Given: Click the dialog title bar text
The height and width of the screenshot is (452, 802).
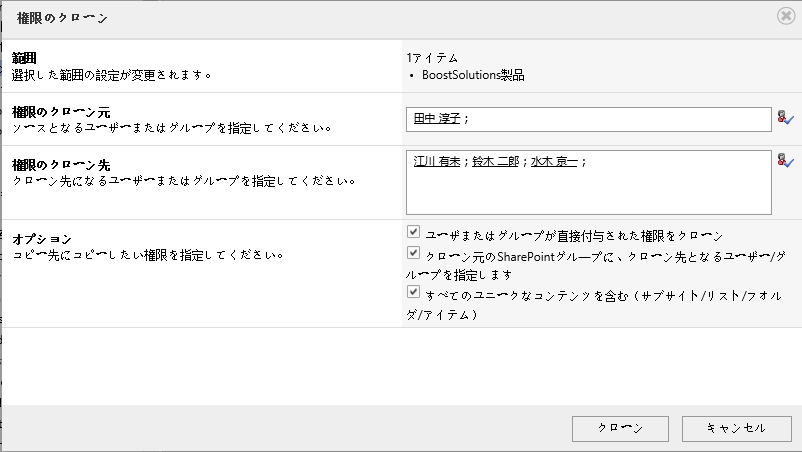Looking at the screenshot, I should pyautogui.click(x=62, y=18).
